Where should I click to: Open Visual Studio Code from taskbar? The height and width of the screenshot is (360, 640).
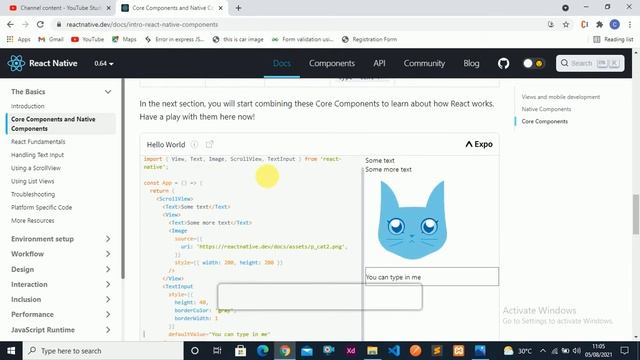click(394, 351)
